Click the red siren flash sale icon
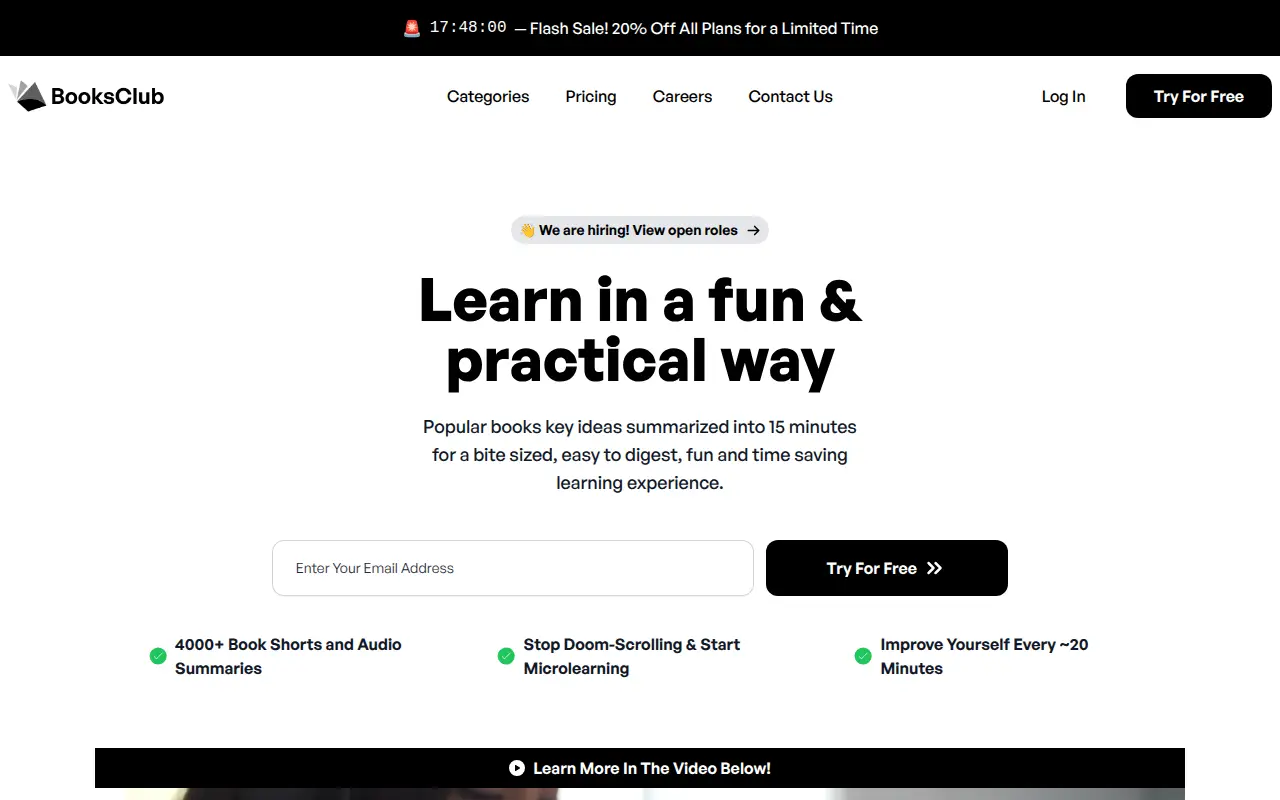Screen dimensions: 1280x800 pyautogui.click(x=412, y=28)
